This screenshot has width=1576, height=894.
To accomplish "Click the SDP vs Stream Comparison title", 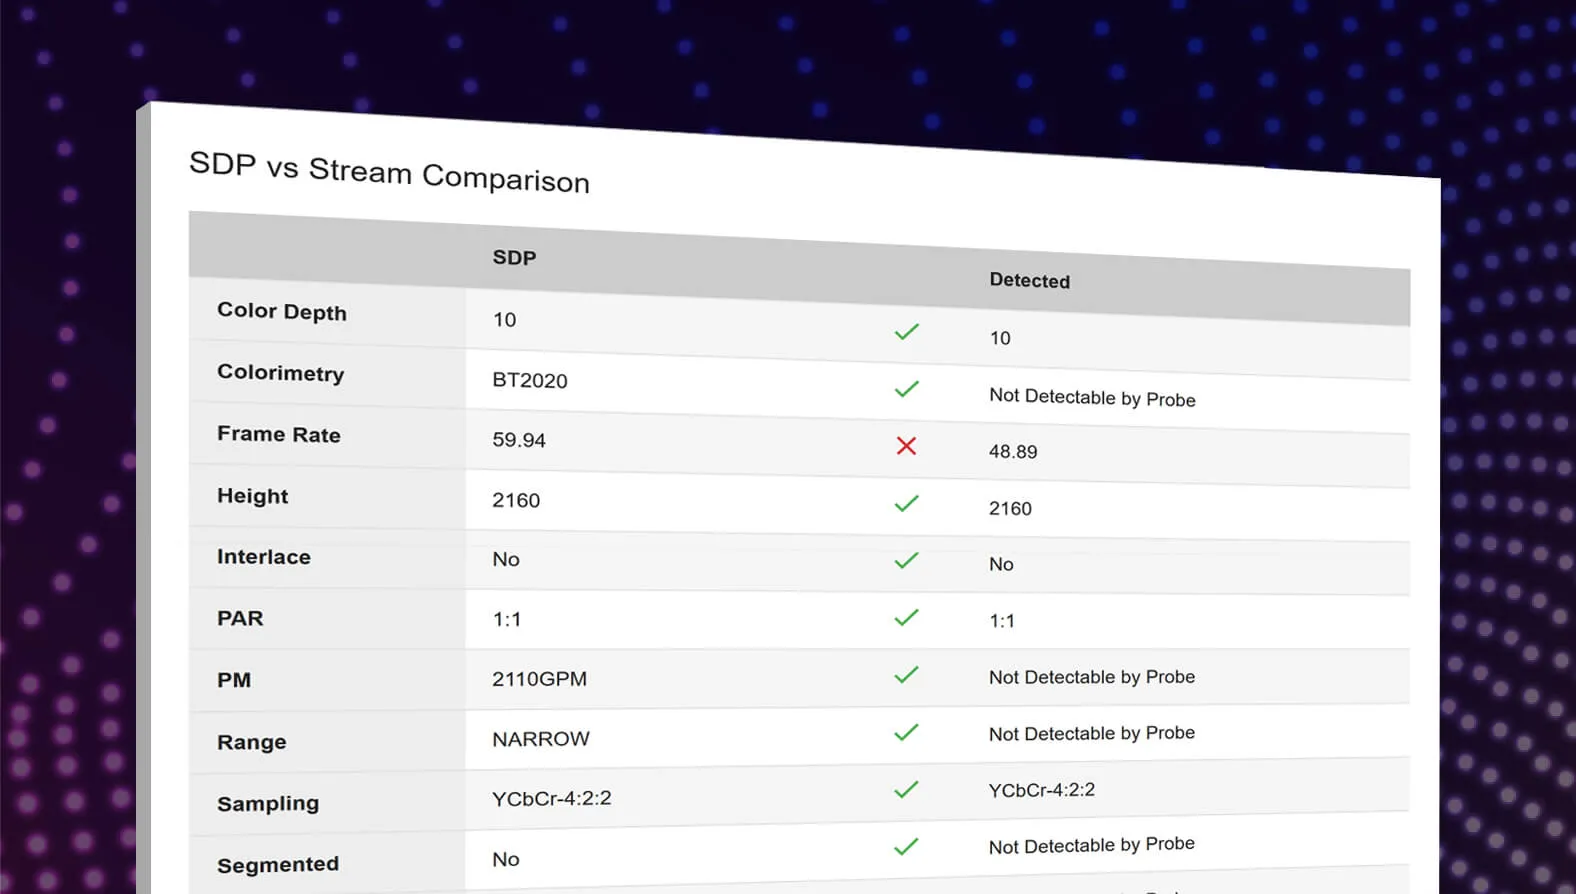I will point(389,172).
